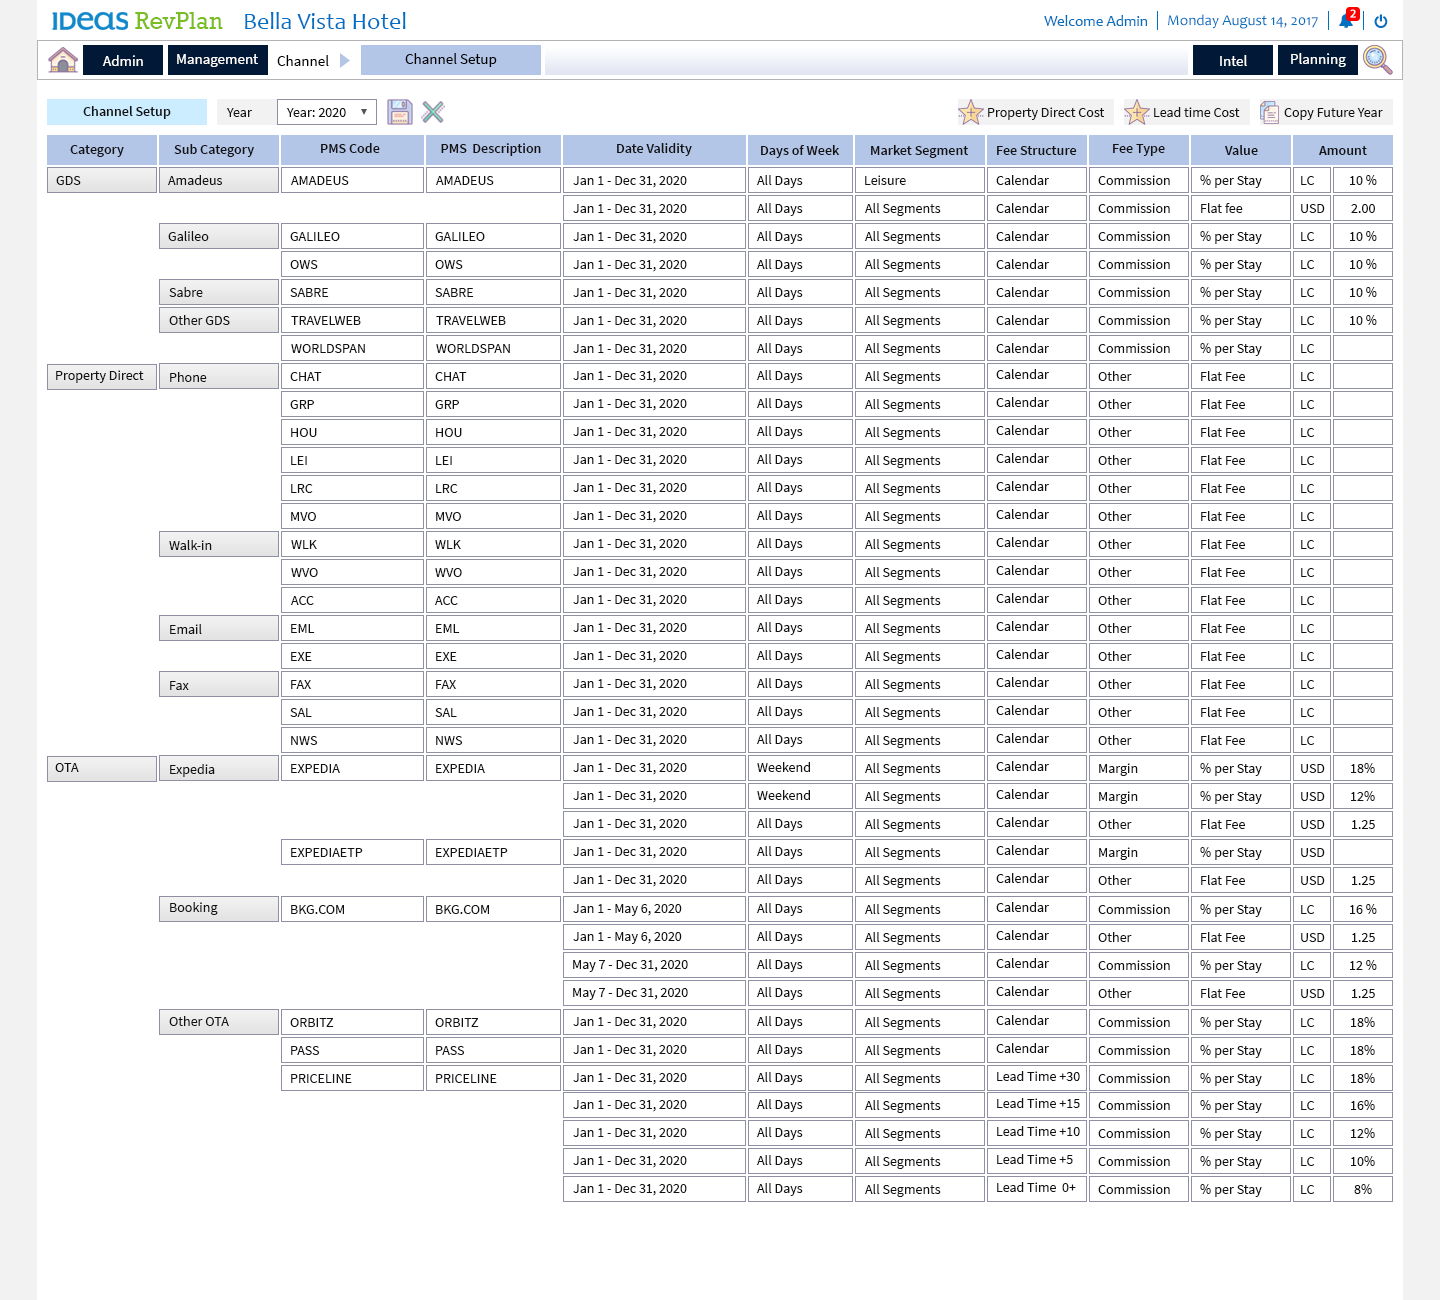Image resolution: width=1440 pixels, height=1300 pixels.
Task: Click the power logout icon
Action: [x=1381, y=21]
